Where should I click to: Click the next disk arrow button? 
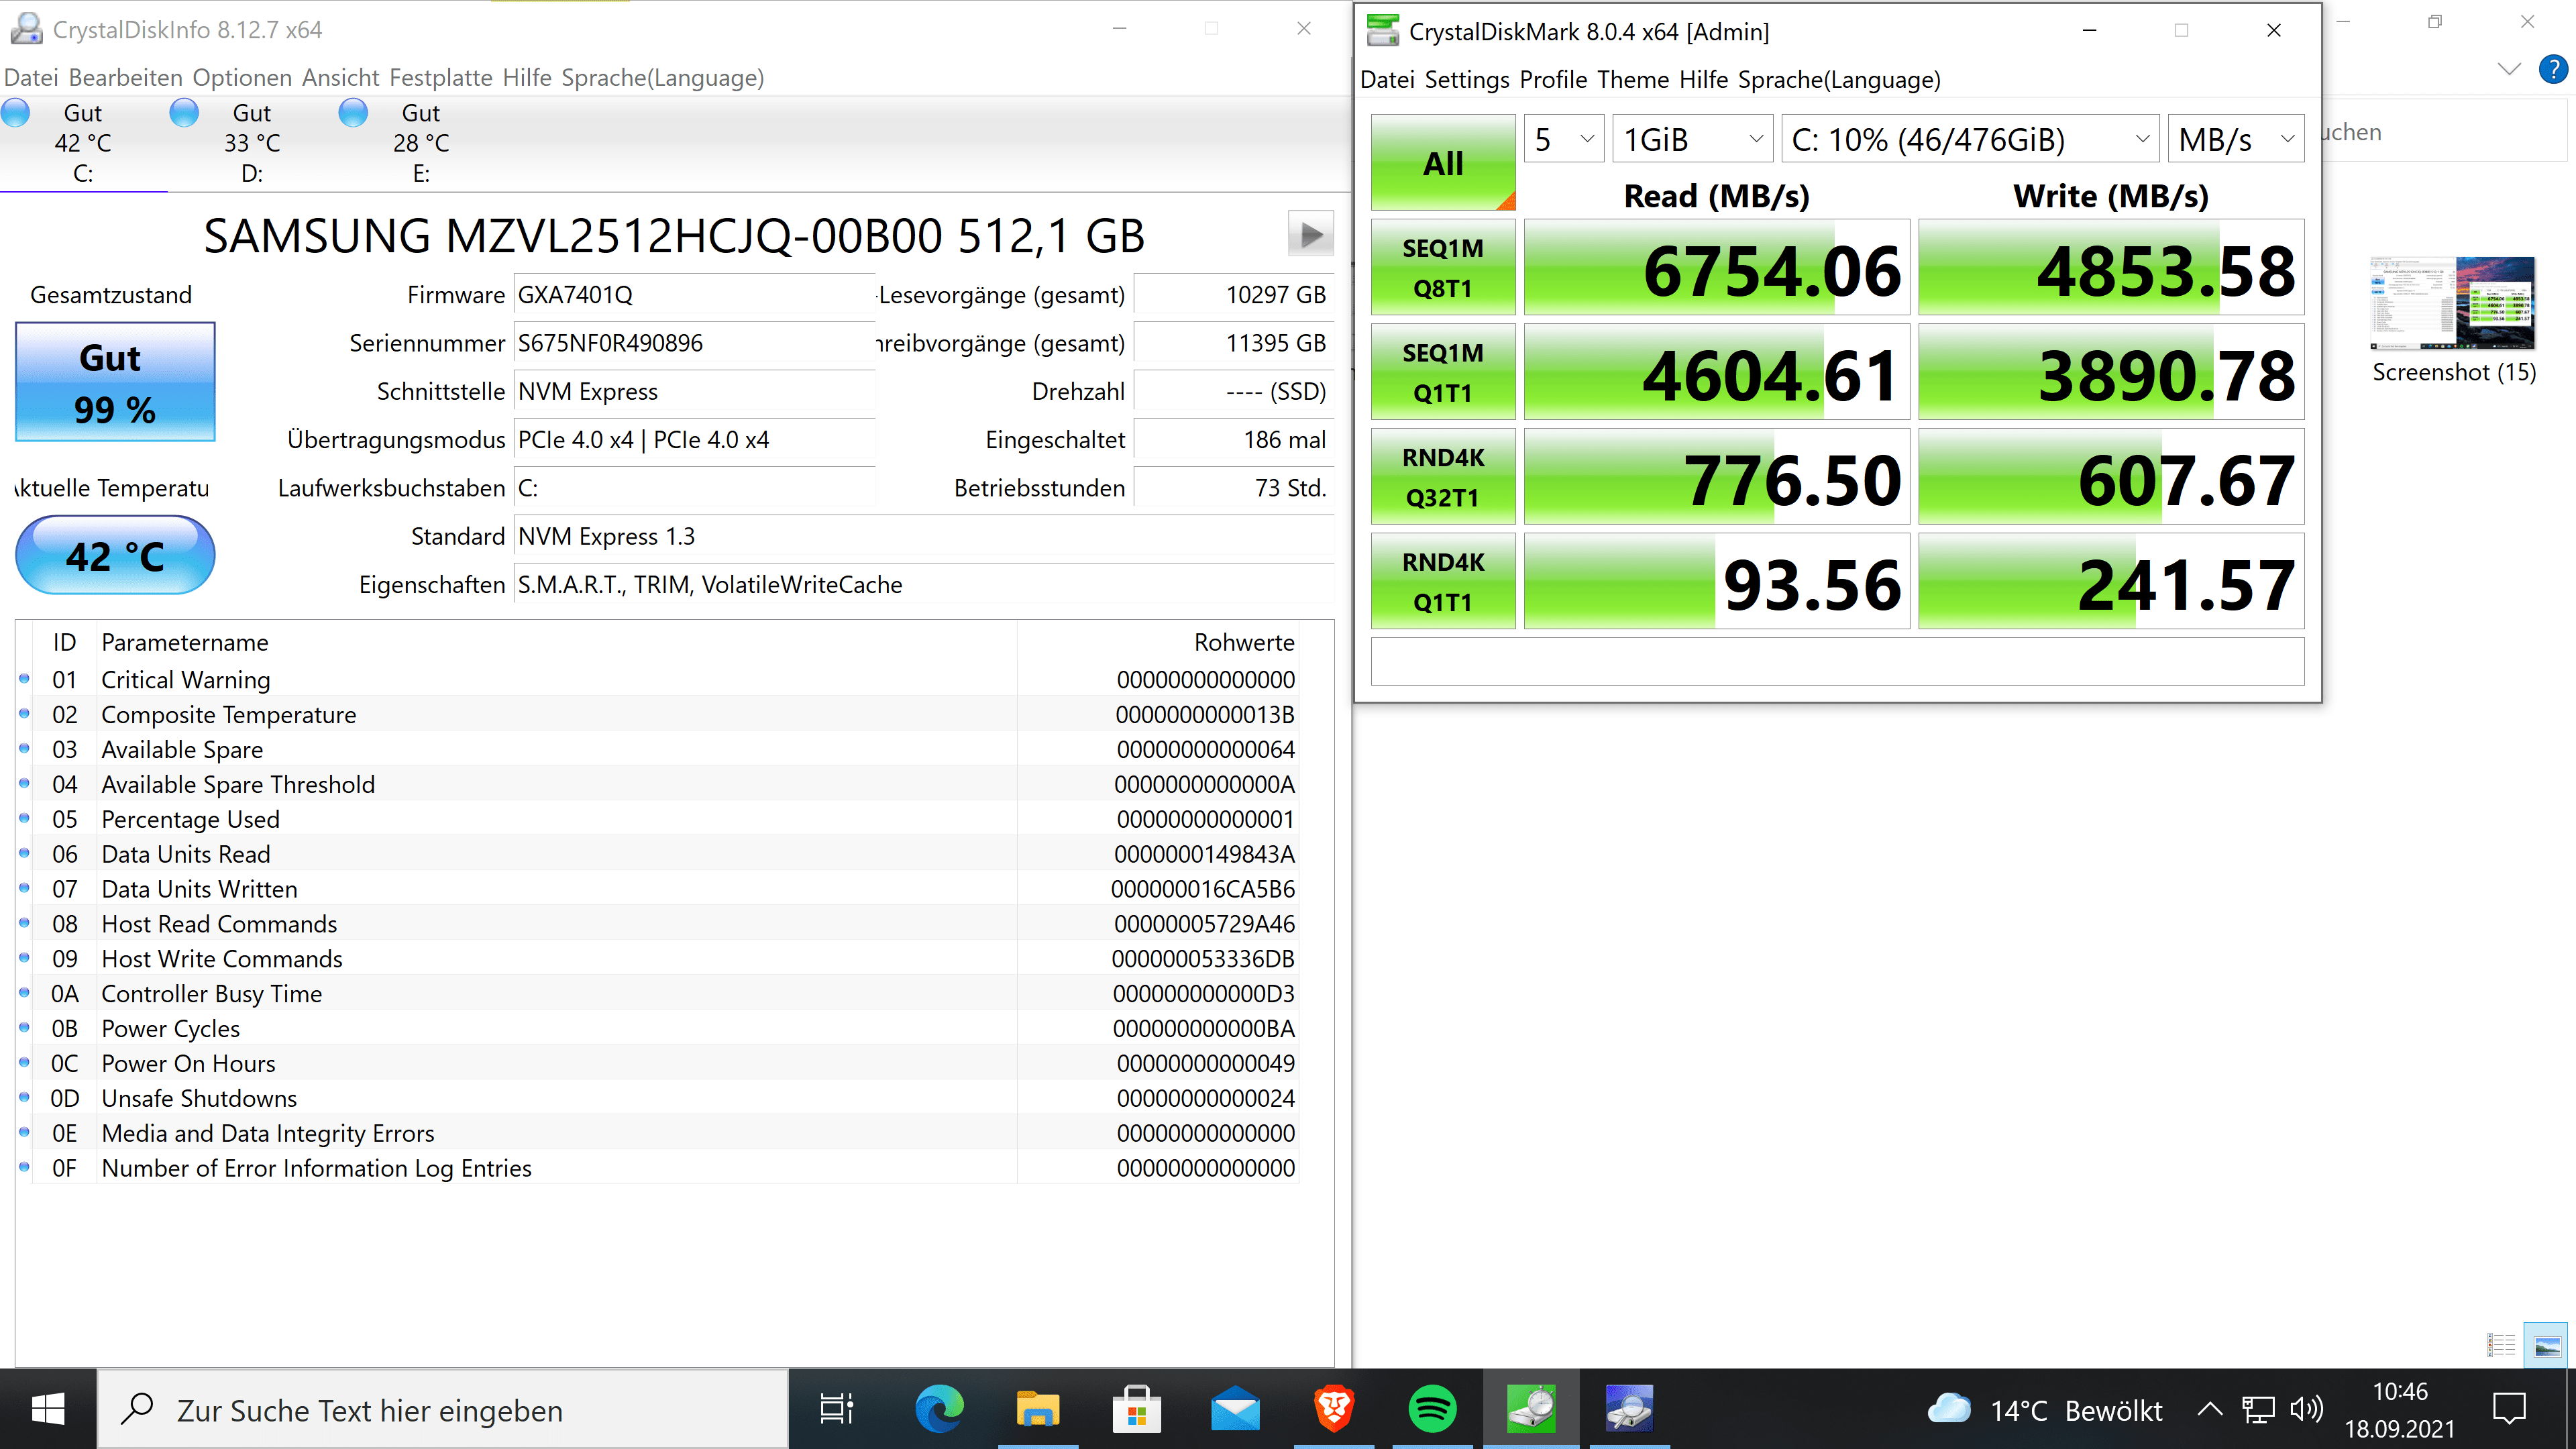click(x=1310, y=235)
